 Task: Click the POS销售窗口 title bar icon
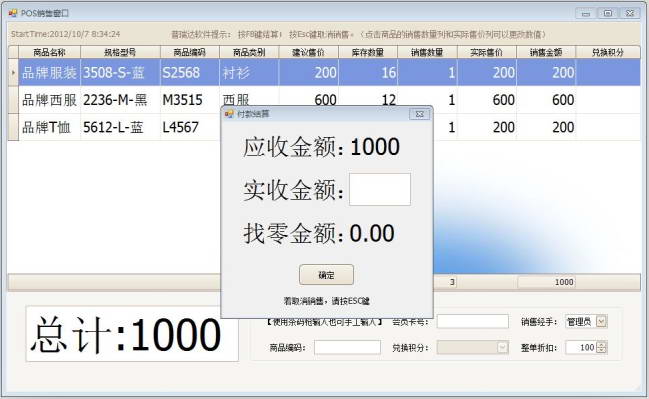13,13
